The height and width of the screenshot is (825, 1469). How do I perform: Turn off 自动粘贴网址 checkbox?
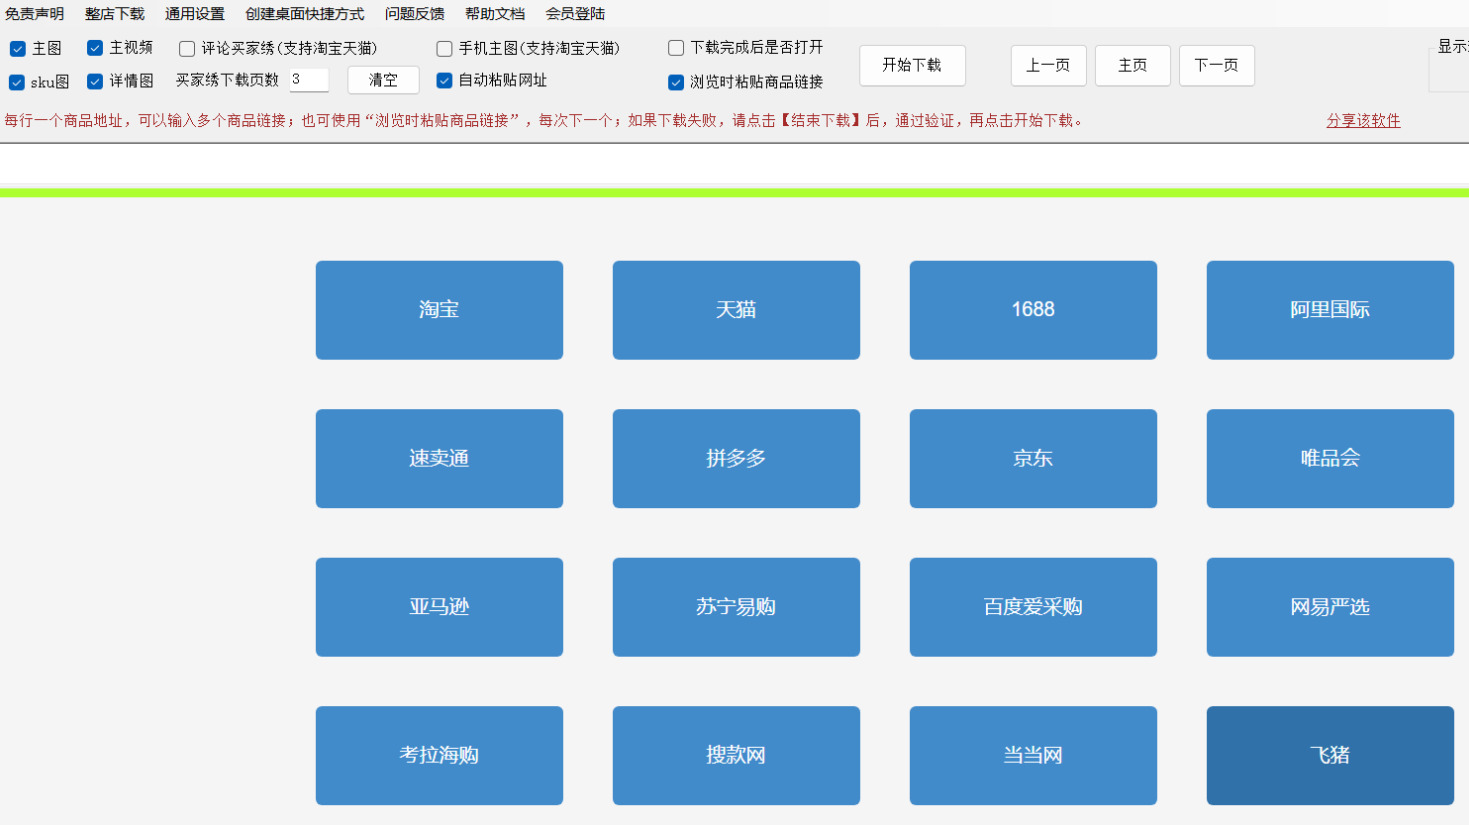tap(445, 81)
